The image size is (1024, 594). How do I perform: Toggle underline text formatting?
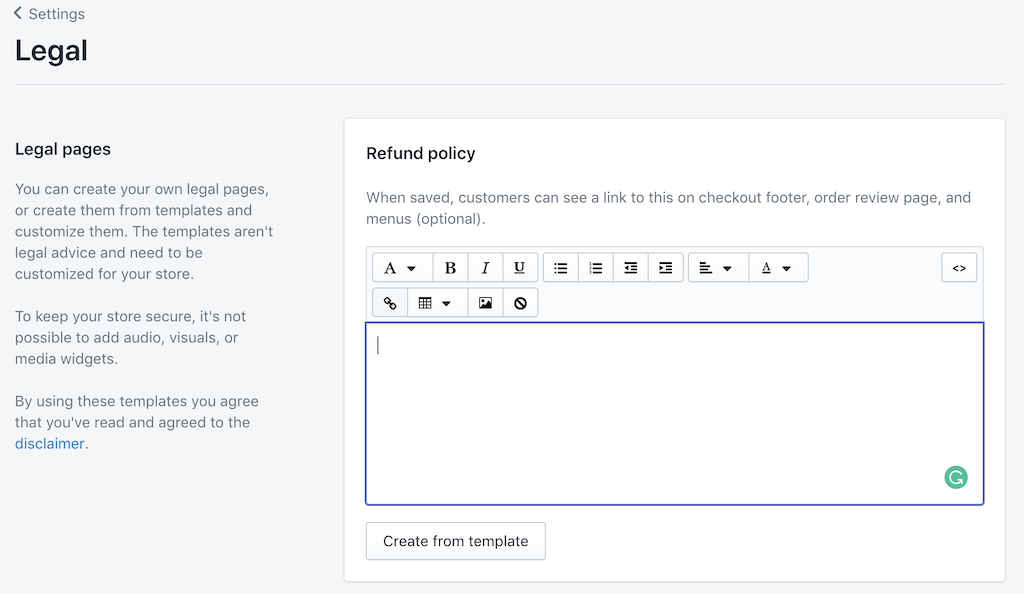519,268
